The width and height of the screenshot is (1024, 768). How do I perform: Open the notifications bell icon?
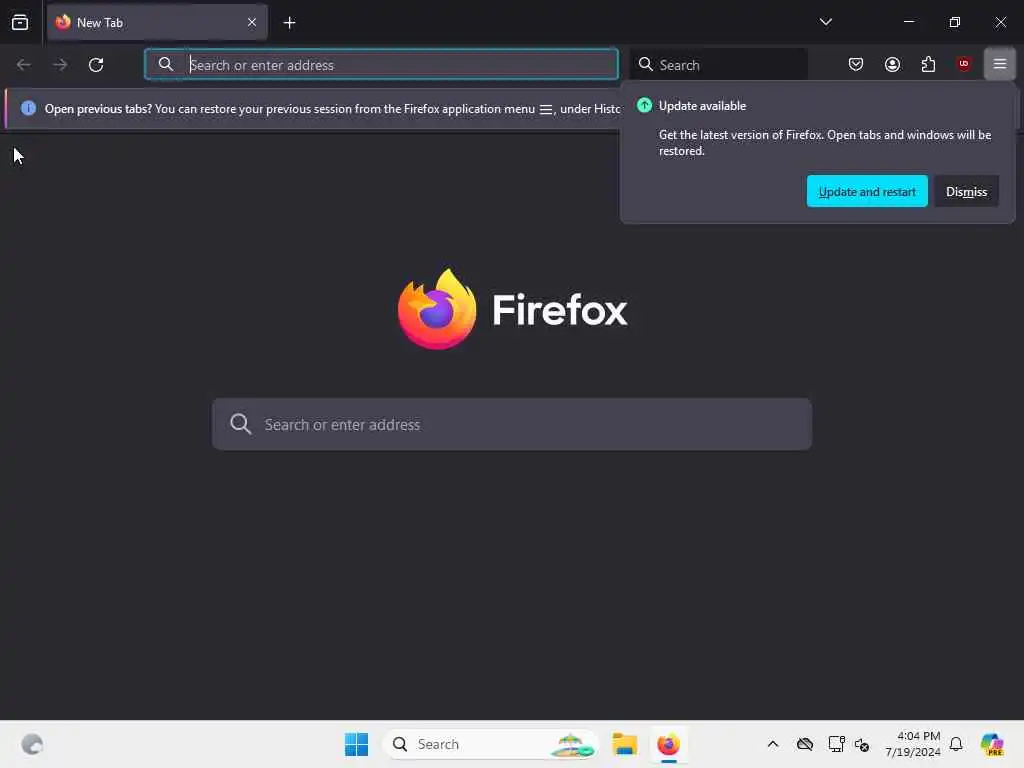[x=956, y=744]
